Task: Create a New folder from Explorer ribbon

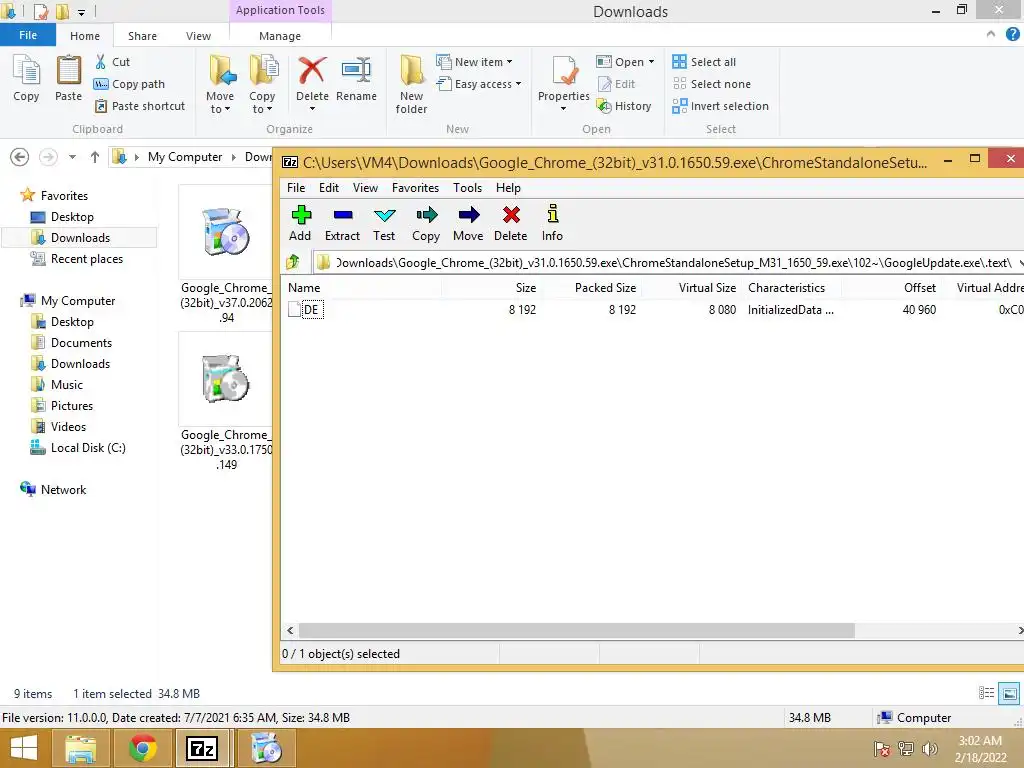Action: (411, 85)
